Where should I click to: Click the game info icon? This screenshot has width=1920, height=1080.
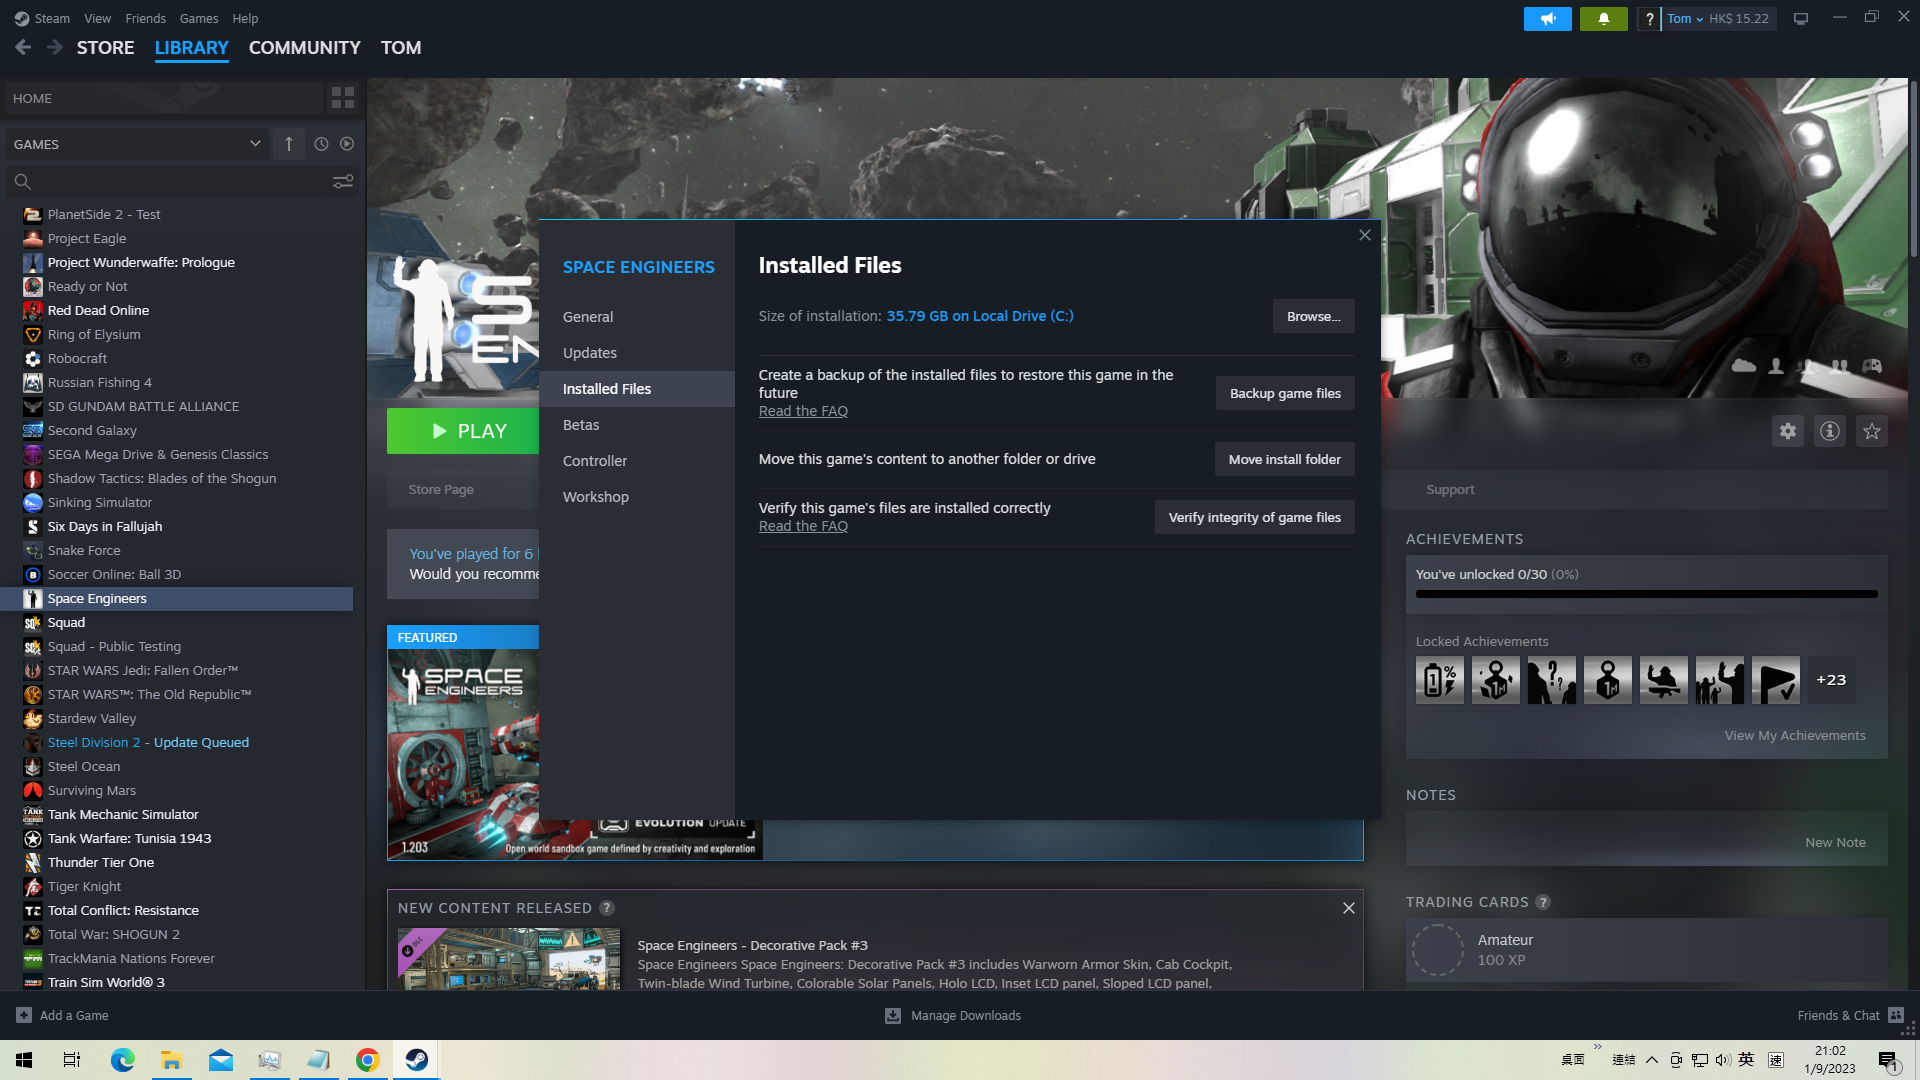click(1829, 431)
